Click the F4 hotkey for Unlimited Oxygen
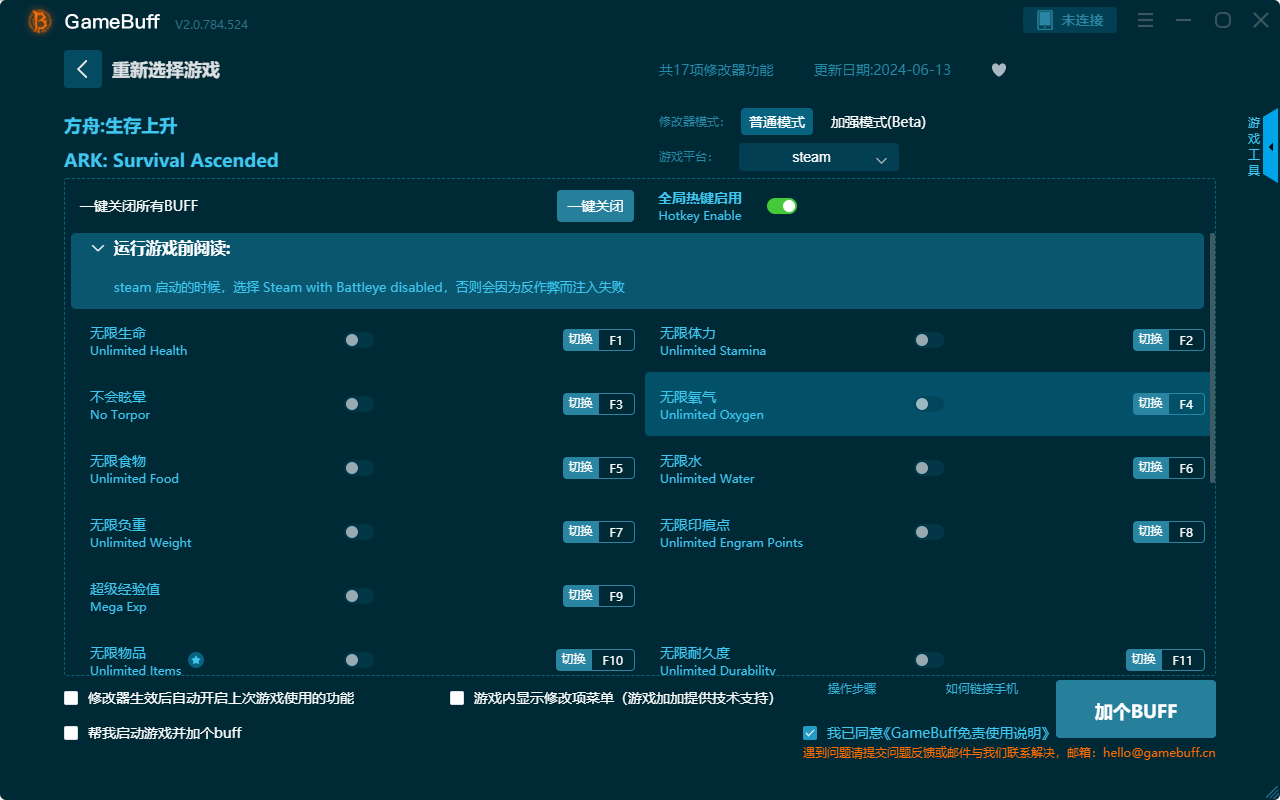 [x=1186, y=404]
